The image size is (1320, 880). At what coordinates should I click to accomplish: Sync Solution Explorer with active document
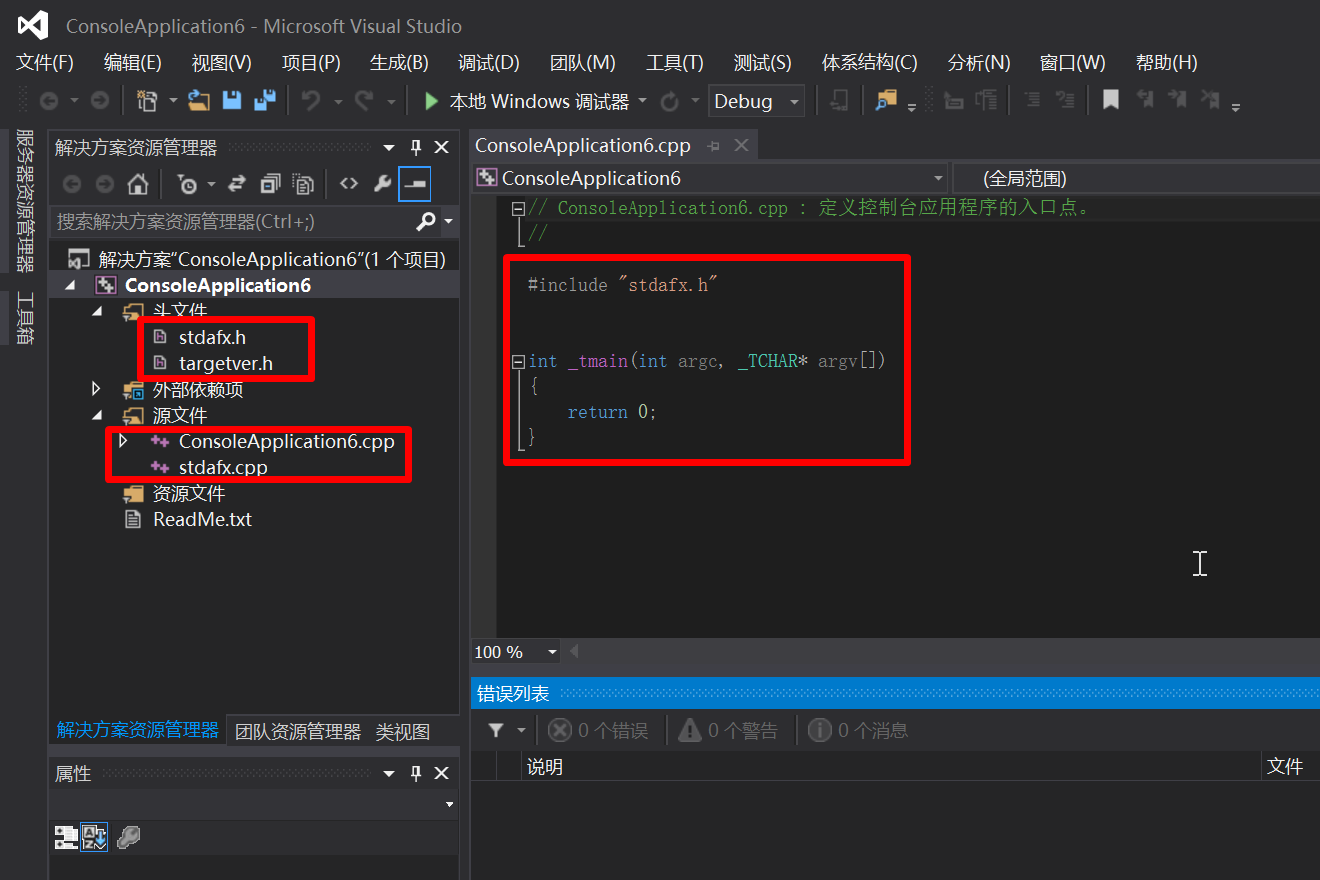[239, 183]
